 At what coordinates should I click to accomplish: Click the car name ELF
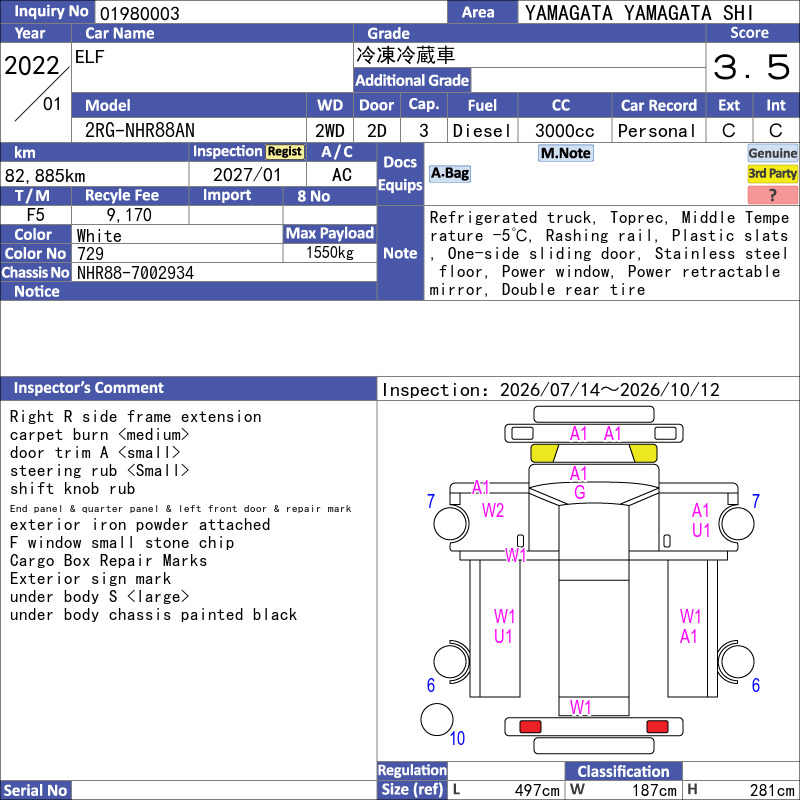tap(89, 57)
